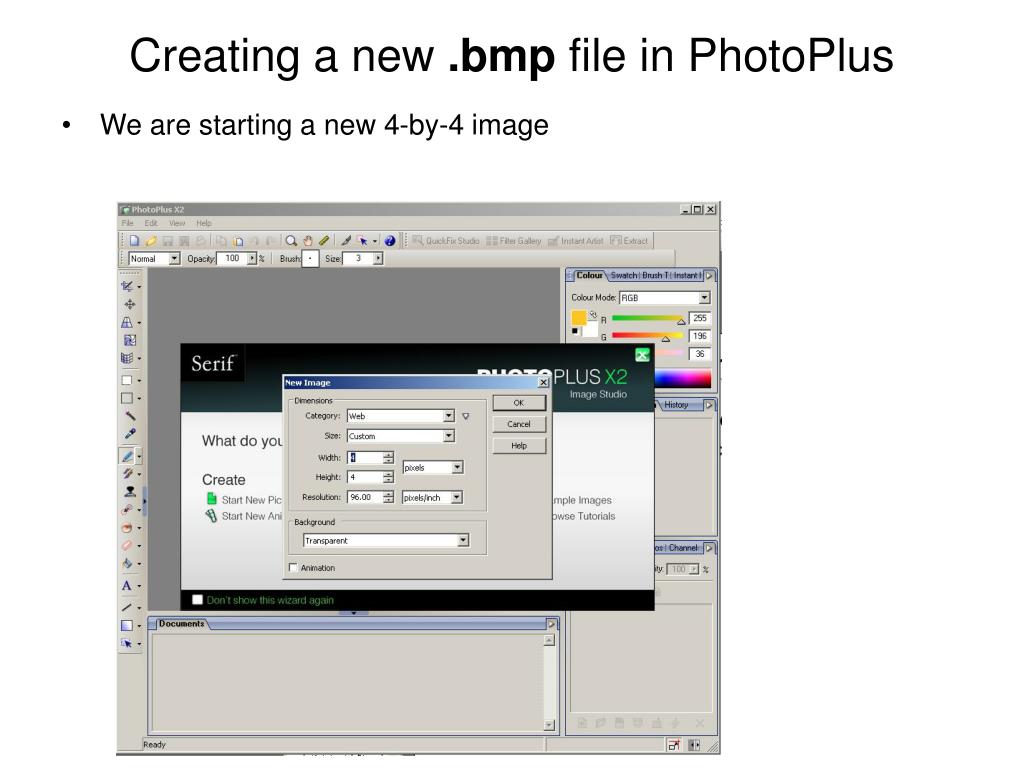The image size is (1024, 768).
Task: Open the Normal blend mode dropdown
Action: (x=154, y=259)
